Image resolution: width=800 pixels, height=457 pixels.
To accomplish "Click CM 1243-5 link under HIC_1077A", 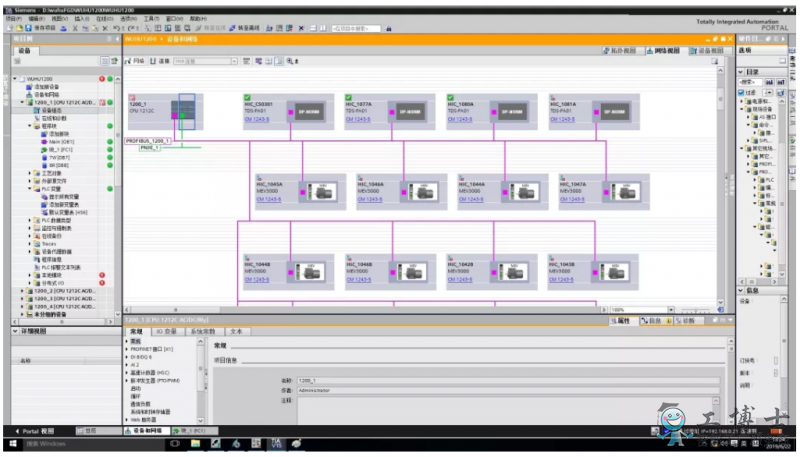I will [358, 119].
